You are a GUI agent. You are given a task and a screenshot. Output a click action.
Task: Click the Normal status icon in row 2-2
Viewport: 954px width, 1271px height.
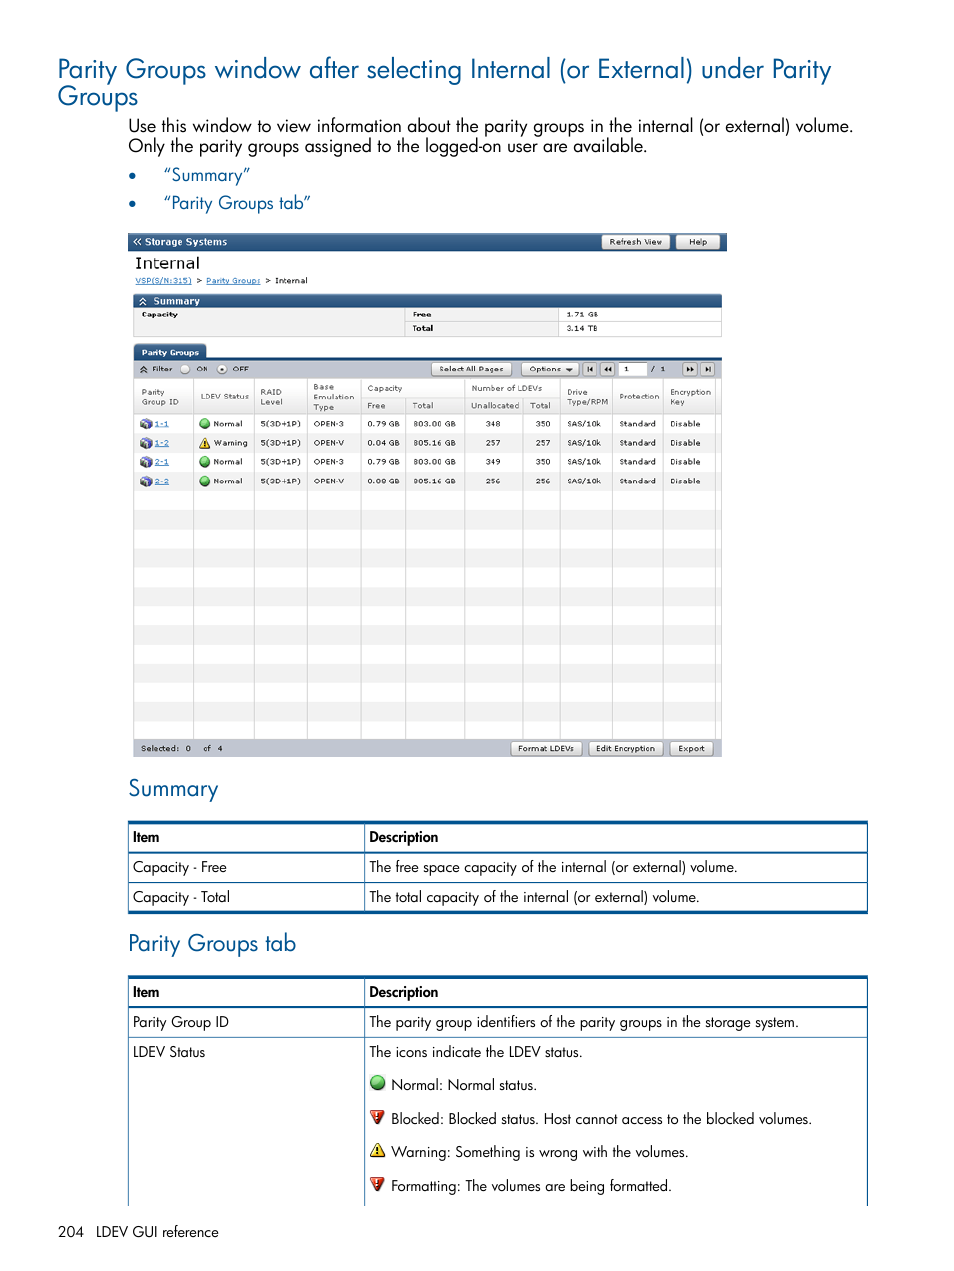[204, 481]
